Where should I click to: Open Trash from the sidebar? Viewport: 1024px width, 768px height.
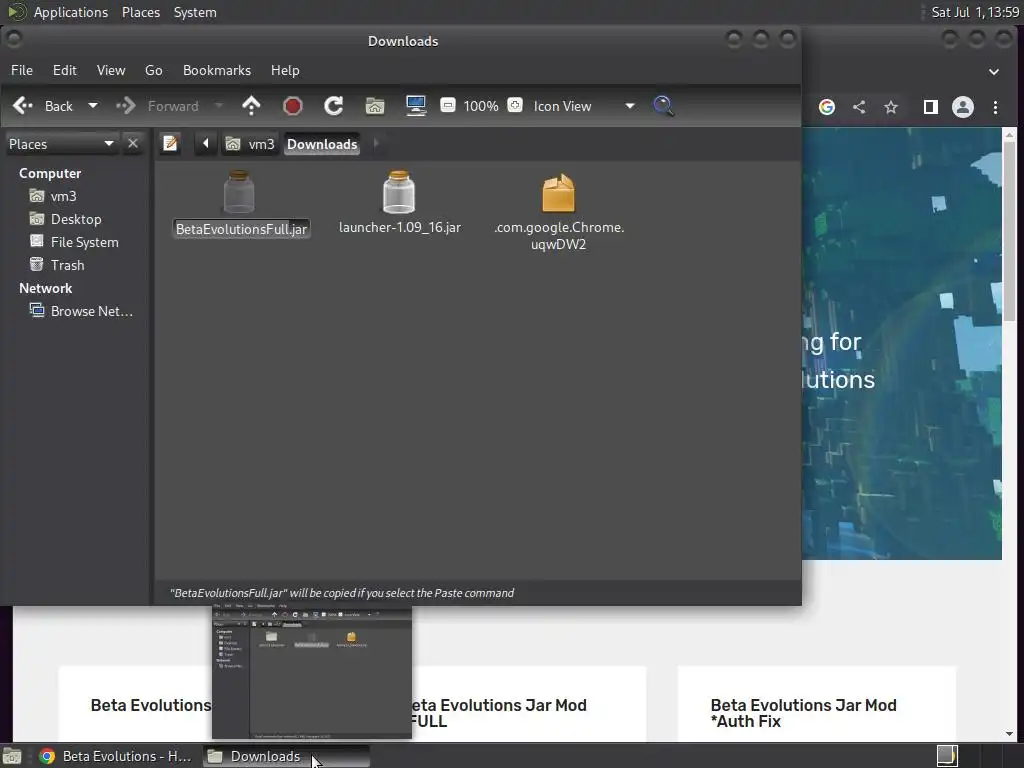point(67,264)
